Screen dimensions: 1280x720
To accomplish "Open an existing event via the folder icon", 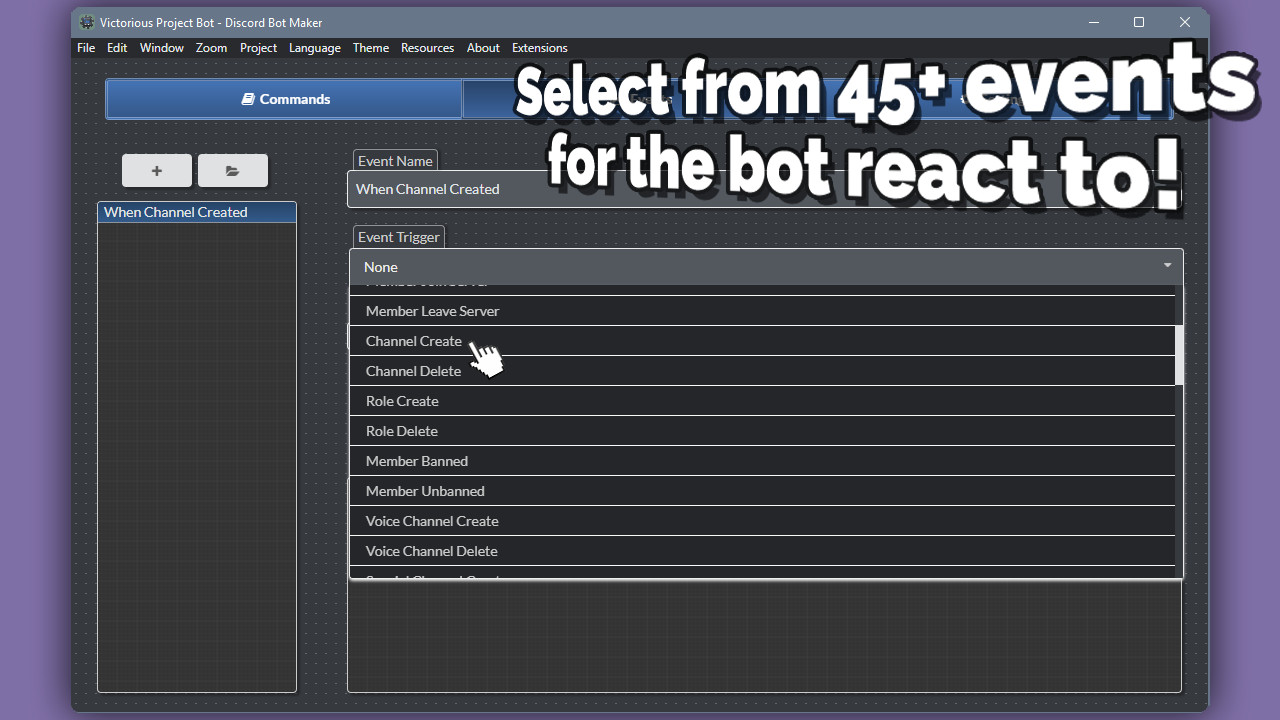I will point(232,170).
